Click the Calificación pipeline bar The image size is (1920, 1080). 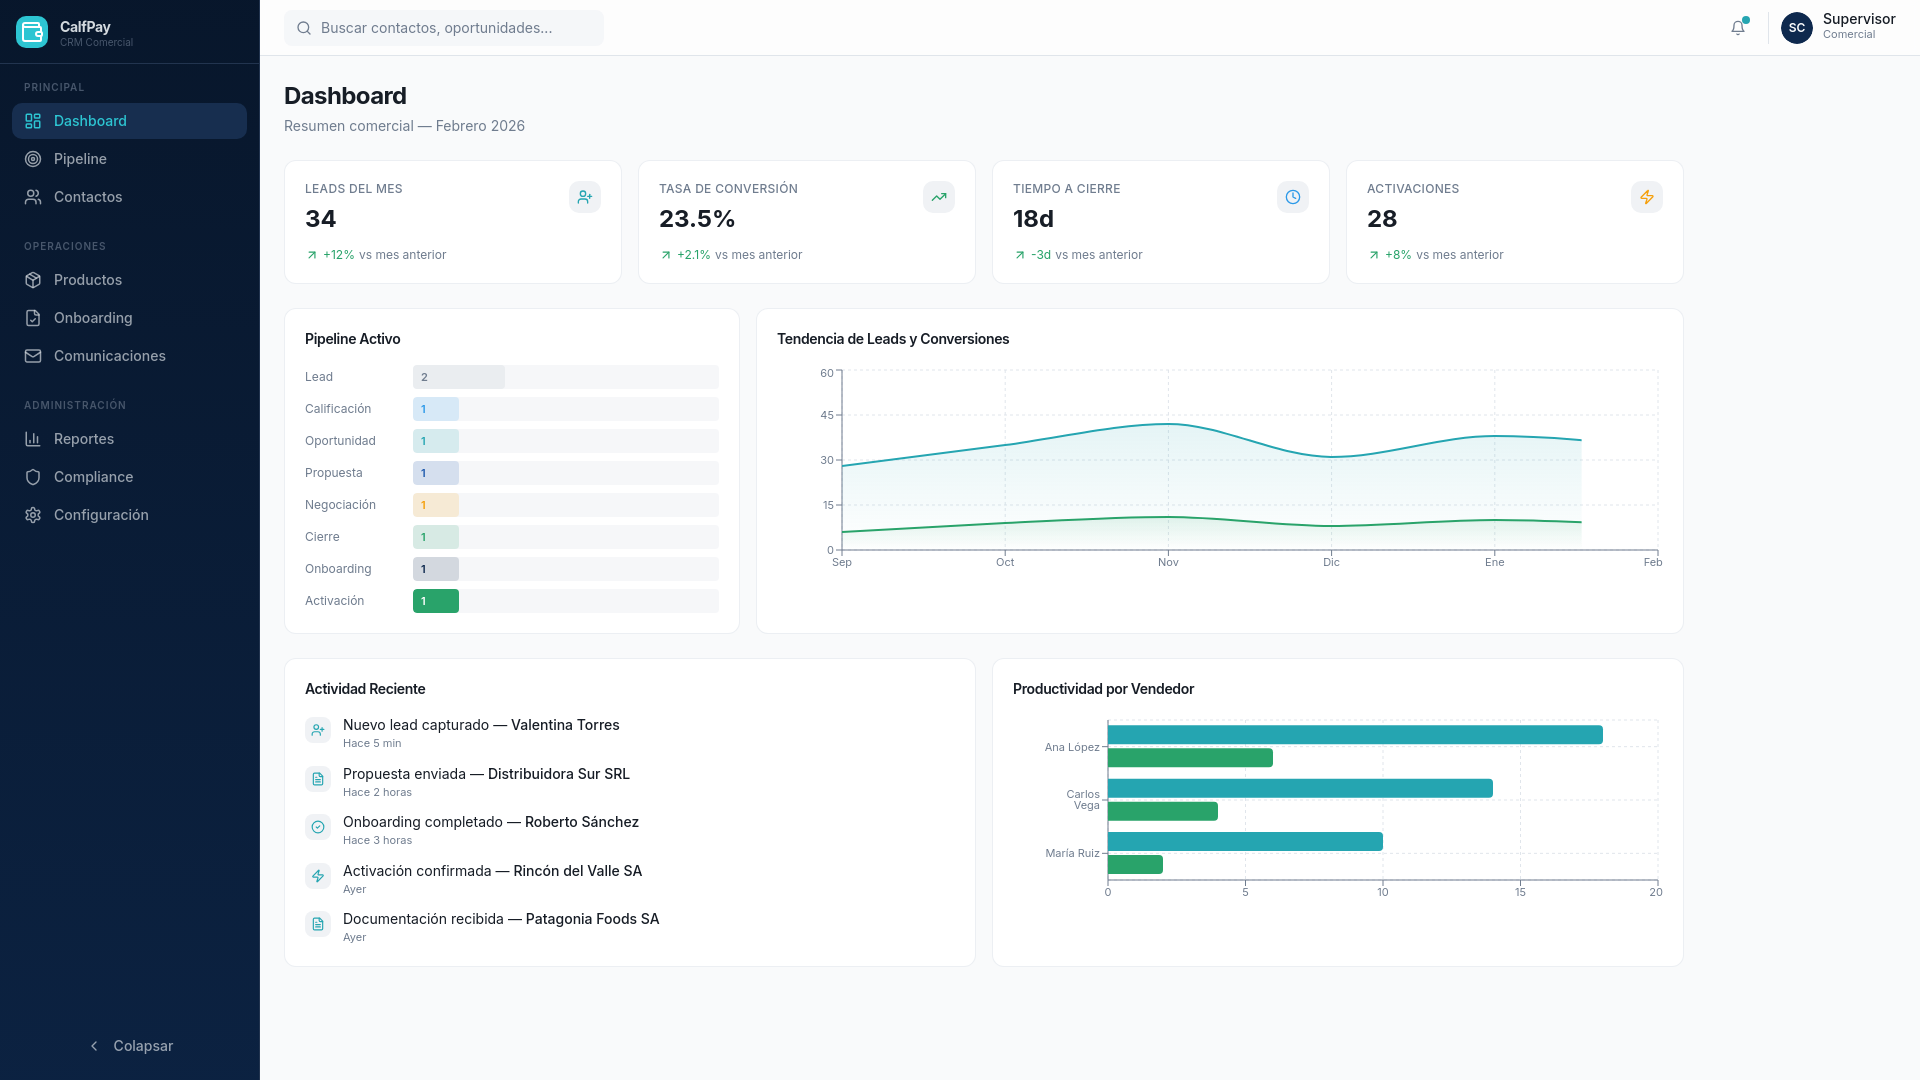436,409
